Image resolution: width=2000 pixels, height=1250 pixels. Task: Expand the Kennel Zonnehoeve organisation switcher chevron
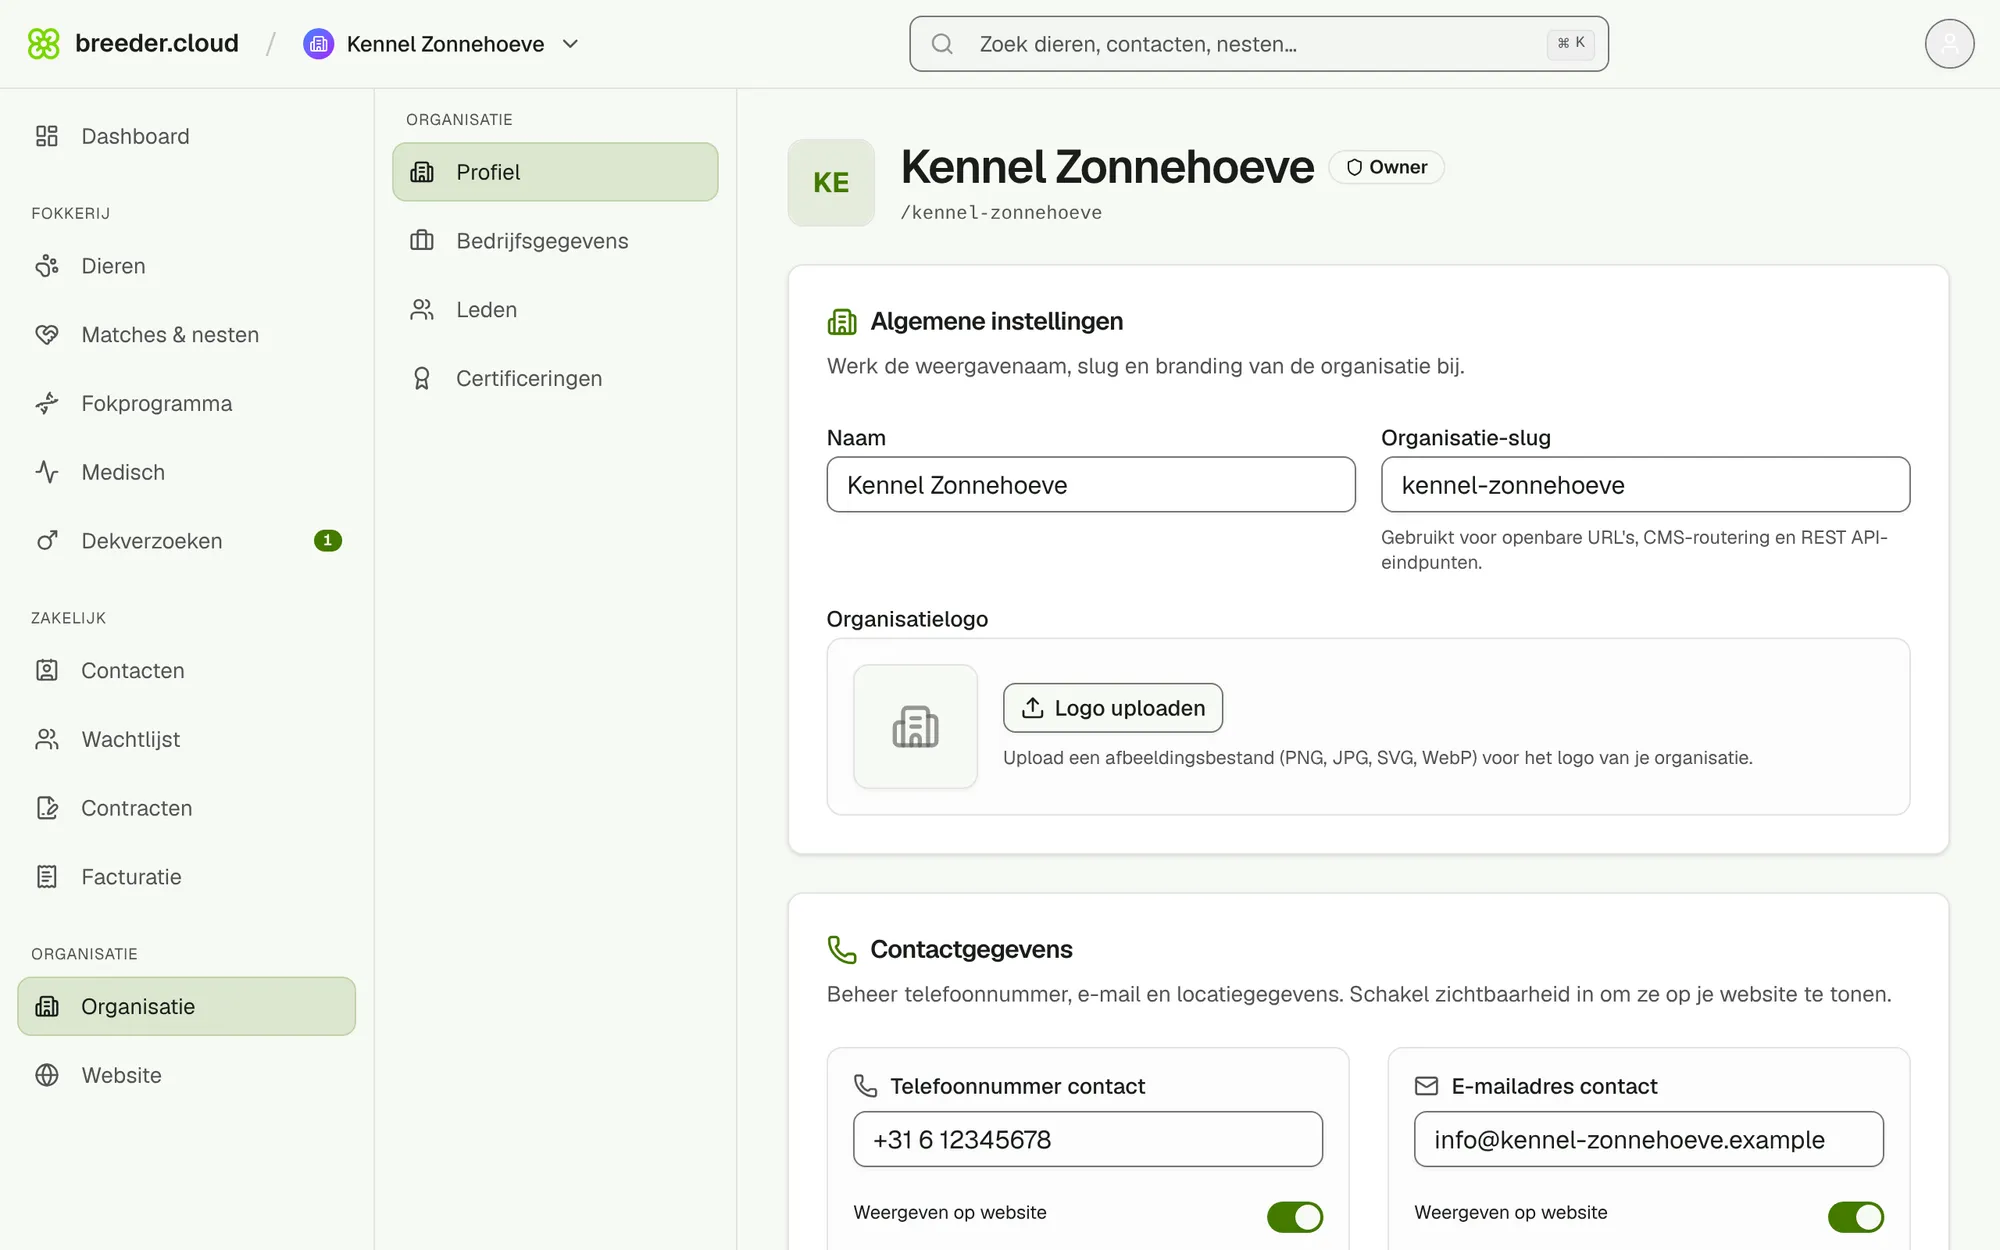point(571,44)
